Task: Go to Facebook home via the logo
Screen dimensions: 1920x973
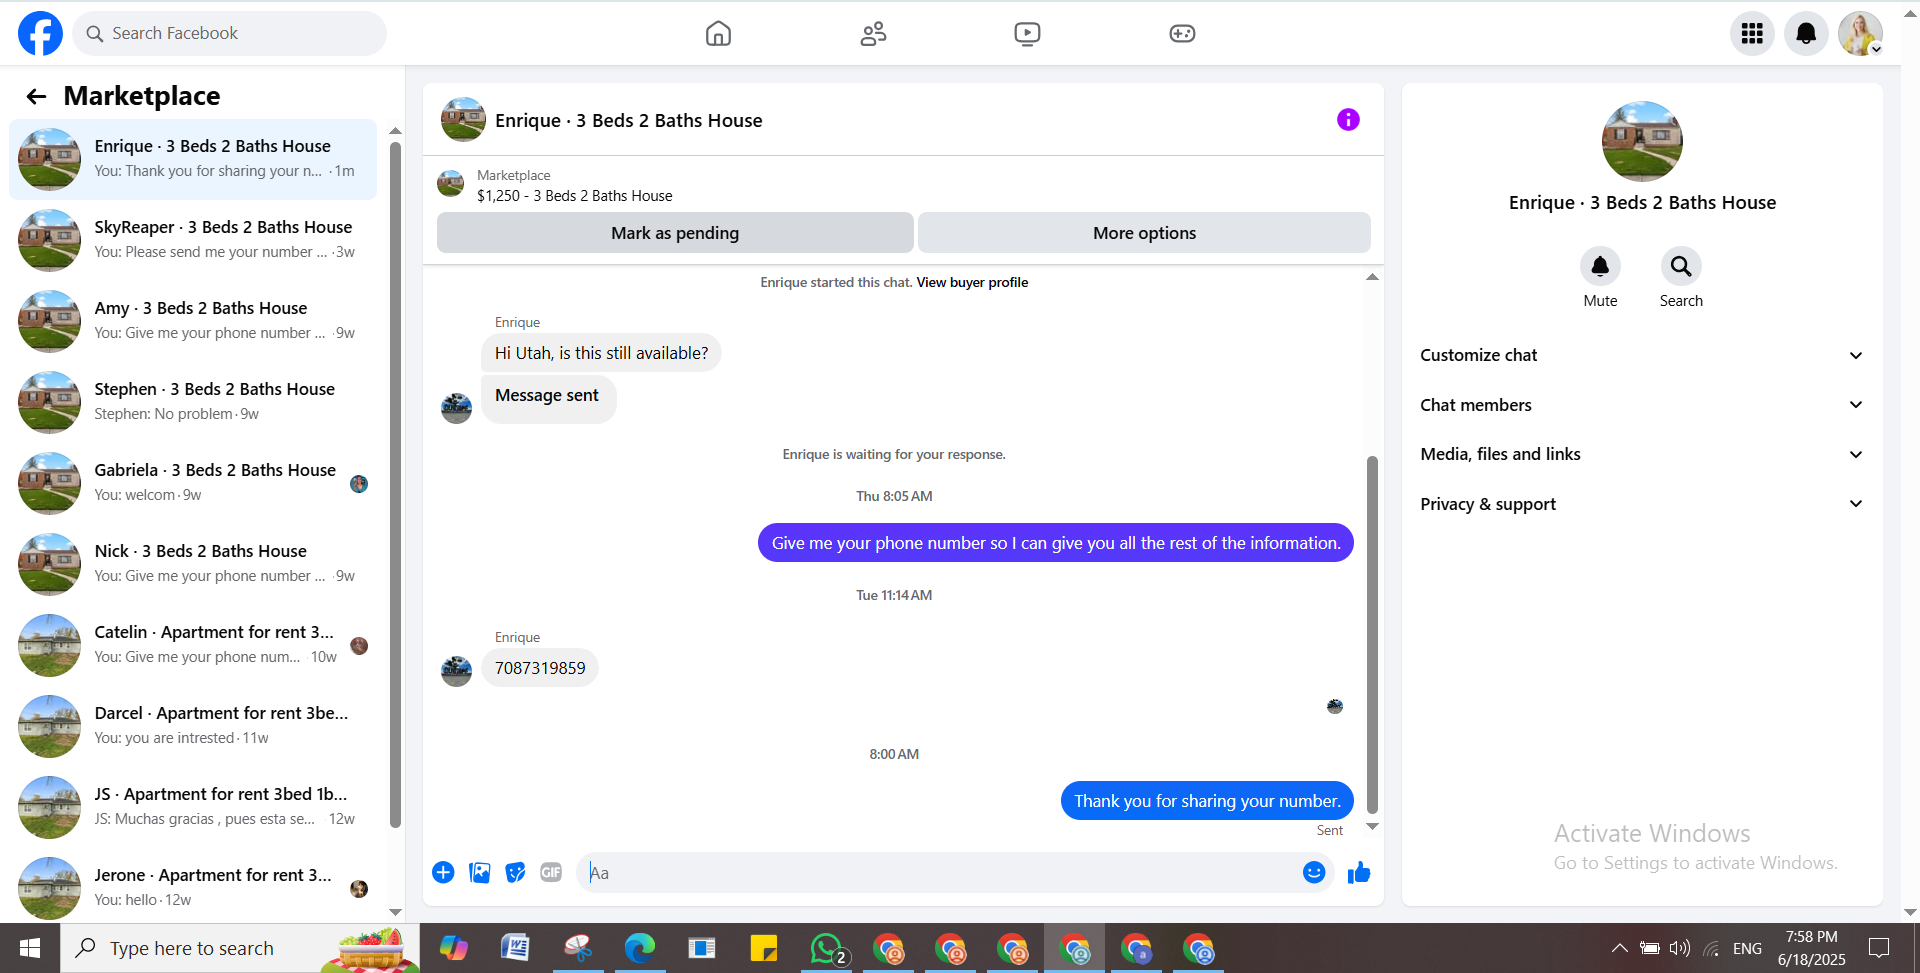Action: (40, 33)
